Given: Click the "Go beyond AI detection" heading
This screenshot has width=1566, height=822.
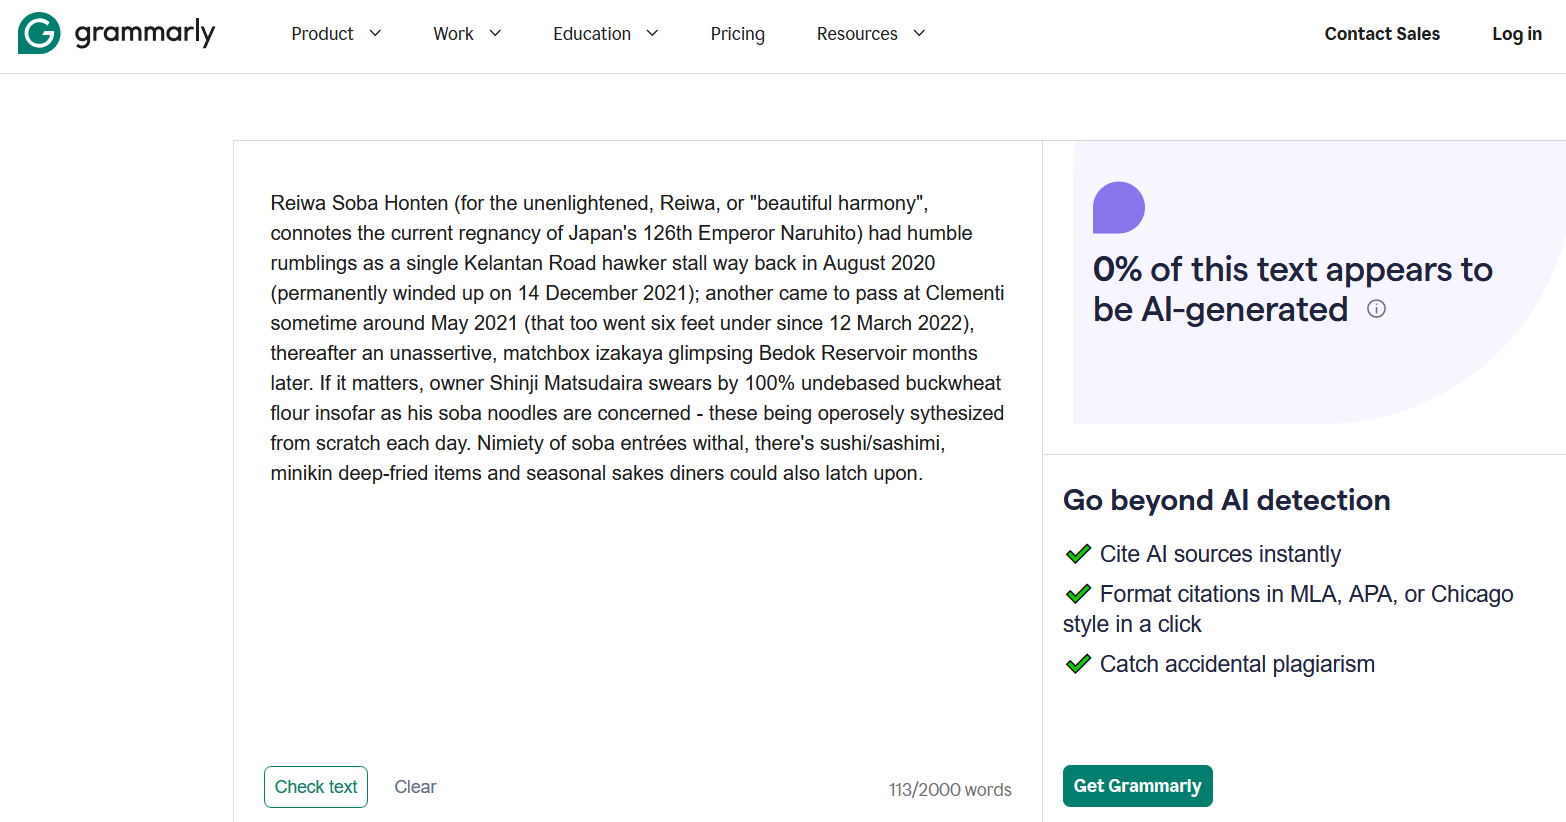Looking at the screenshot, I should [1227, 500].
